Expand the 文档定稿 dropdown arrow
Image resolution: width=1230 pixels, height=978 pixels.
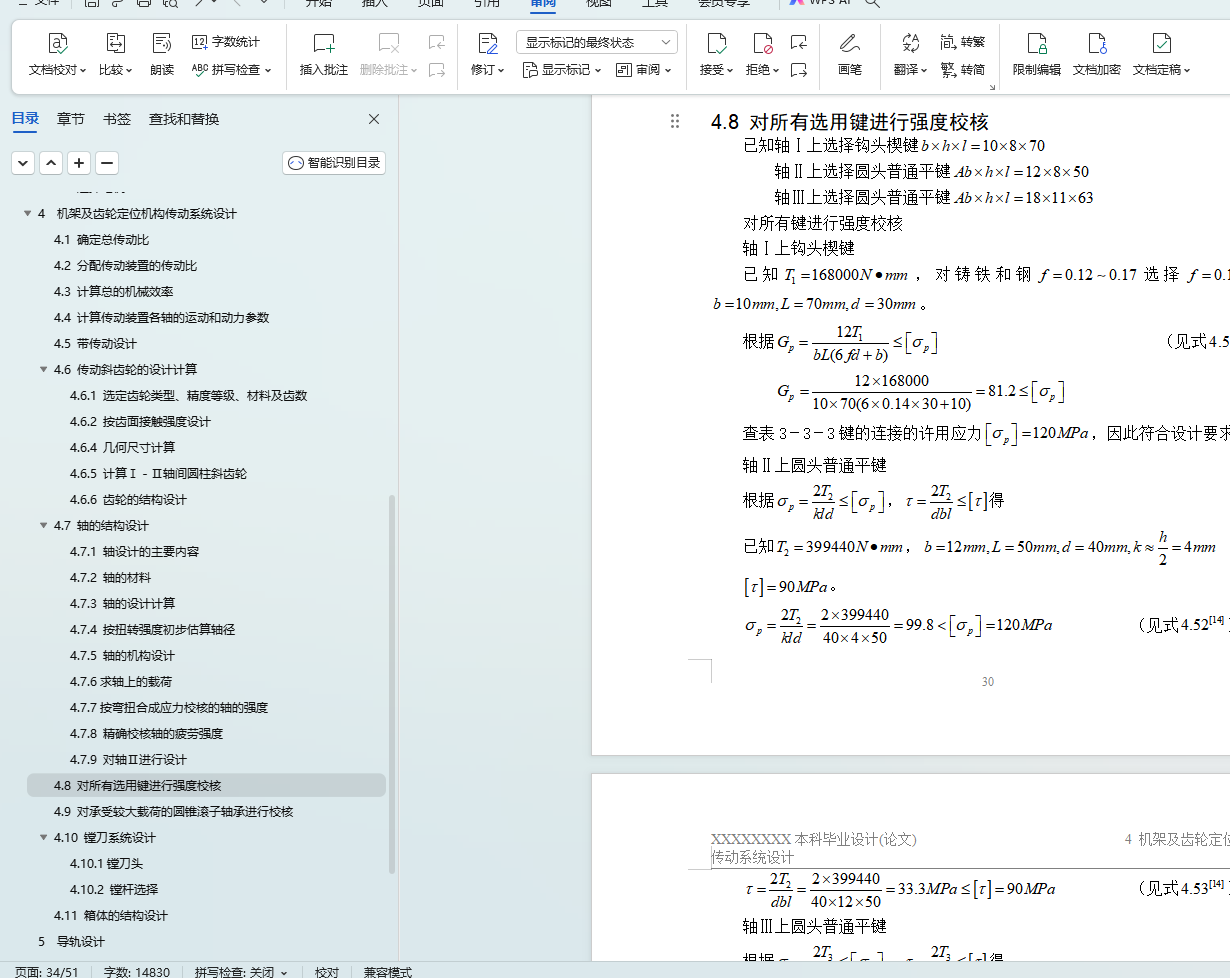[1186, 70]
